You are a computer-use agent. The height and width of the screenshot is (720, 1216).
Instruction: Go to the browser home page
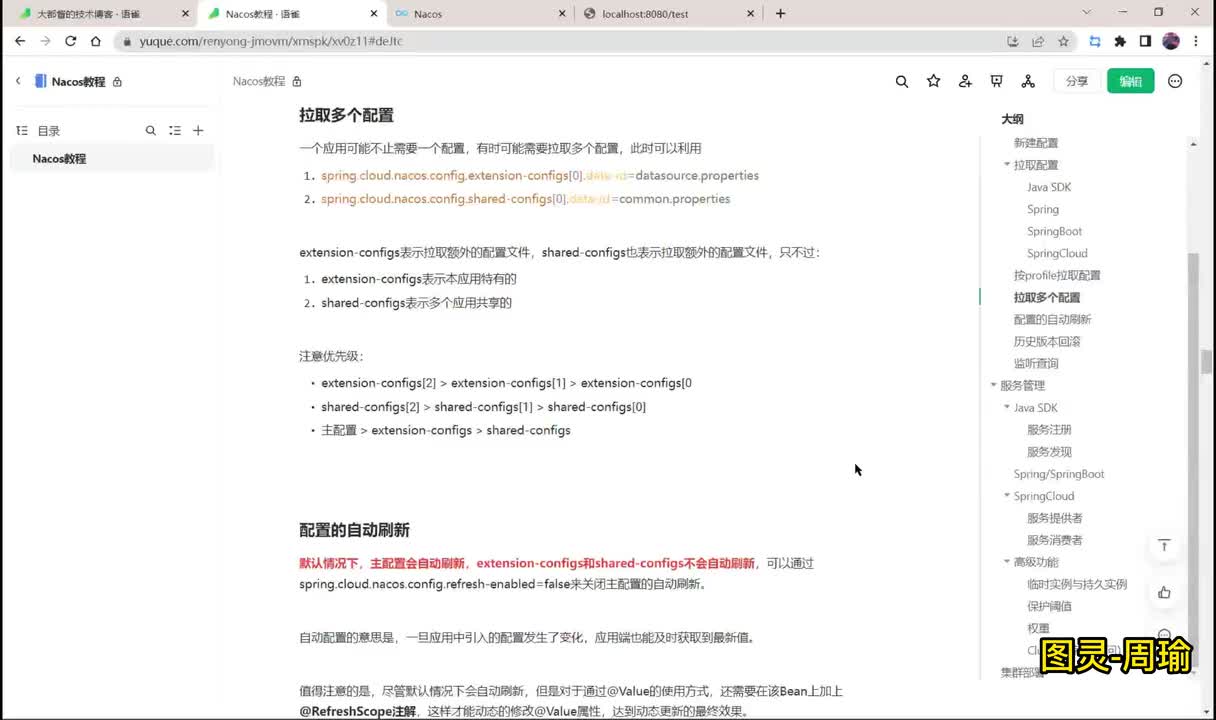click(95, 41)
